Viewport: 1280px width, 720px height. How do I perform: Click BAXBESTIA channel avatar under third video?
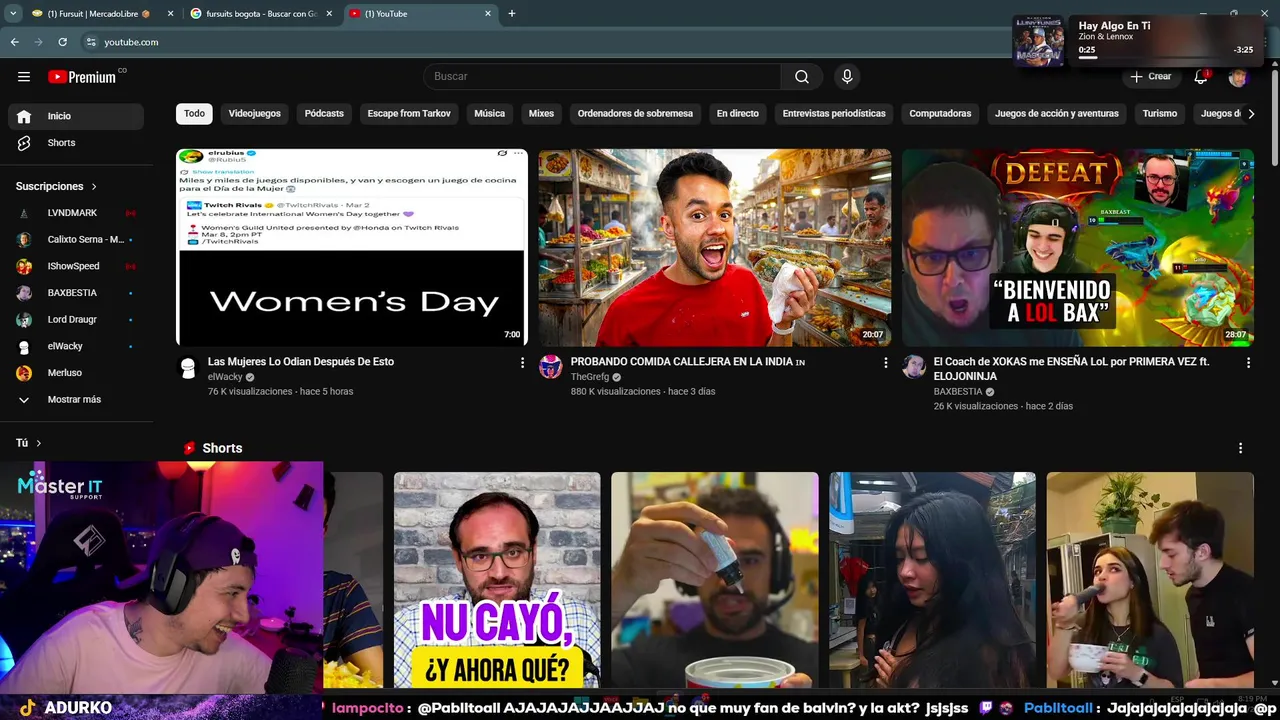[914, 367]
